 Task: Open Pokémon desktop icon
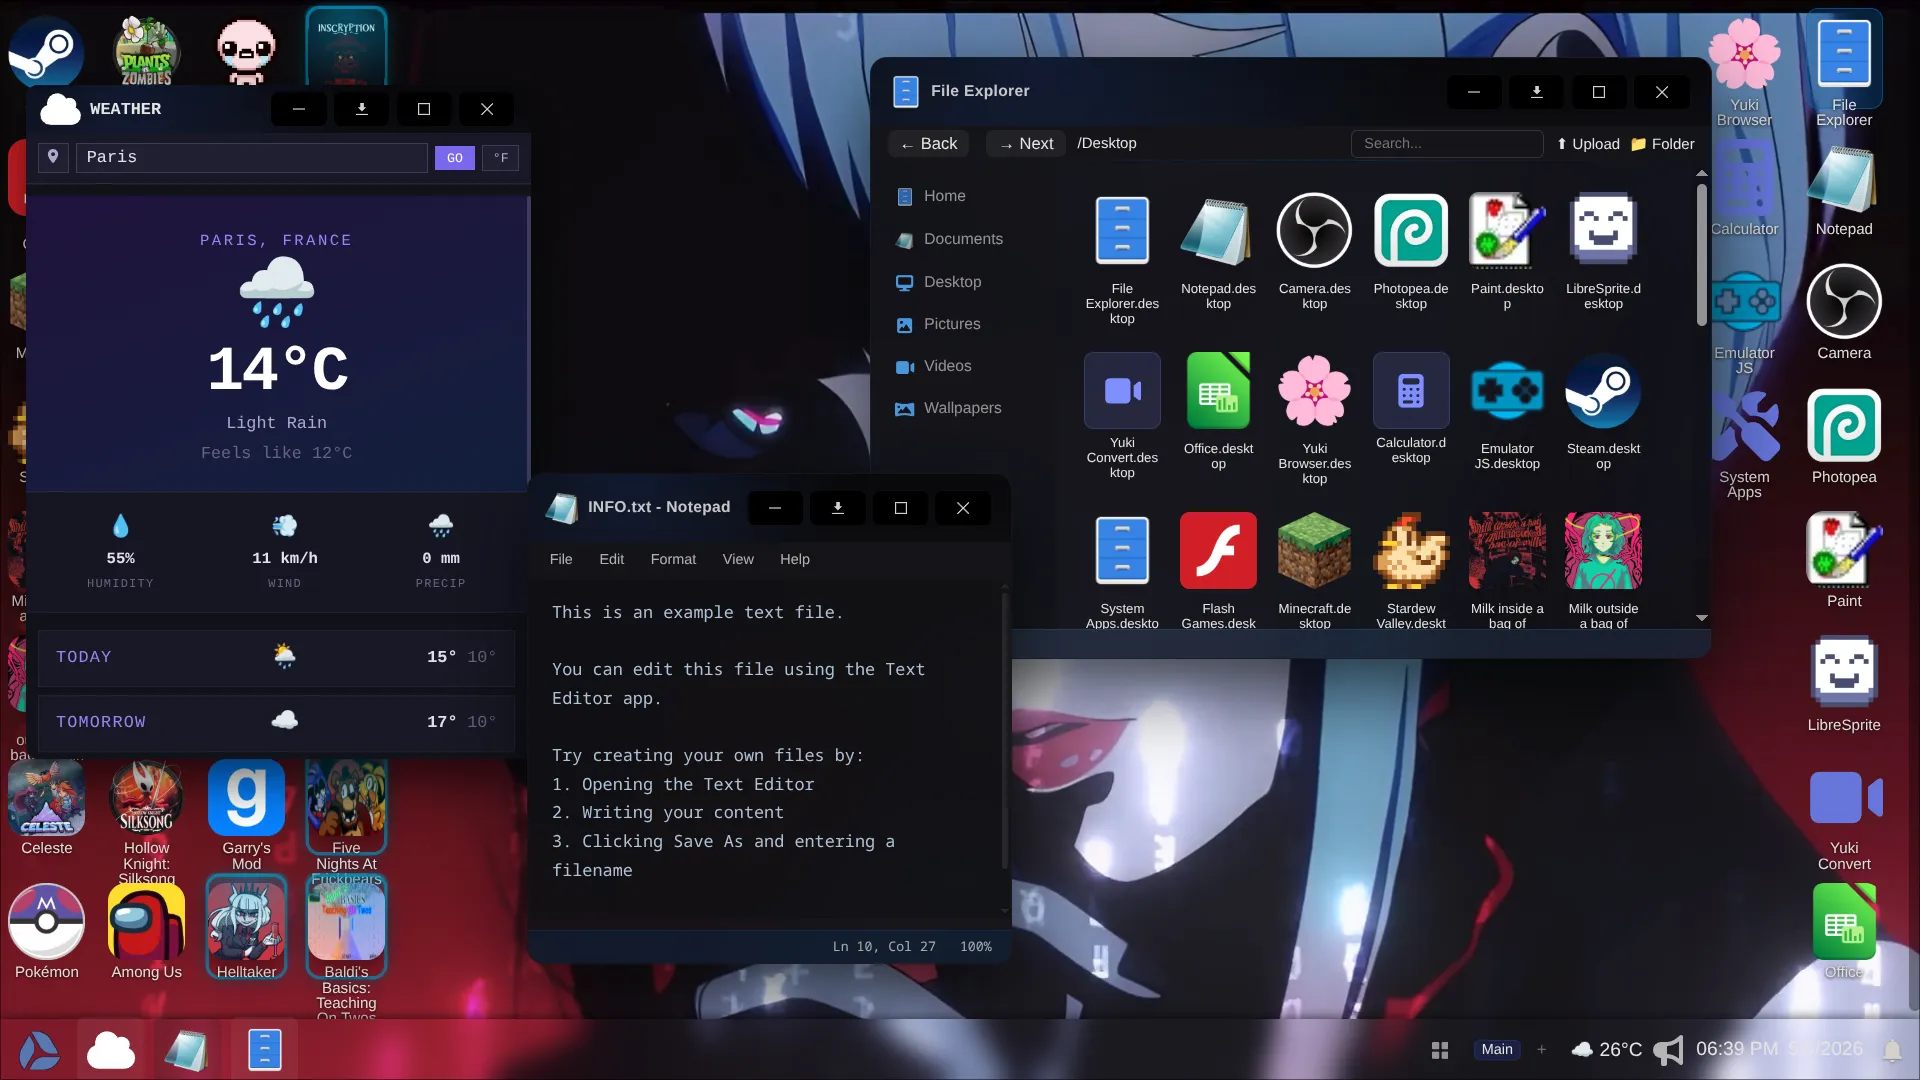[46, 932]
